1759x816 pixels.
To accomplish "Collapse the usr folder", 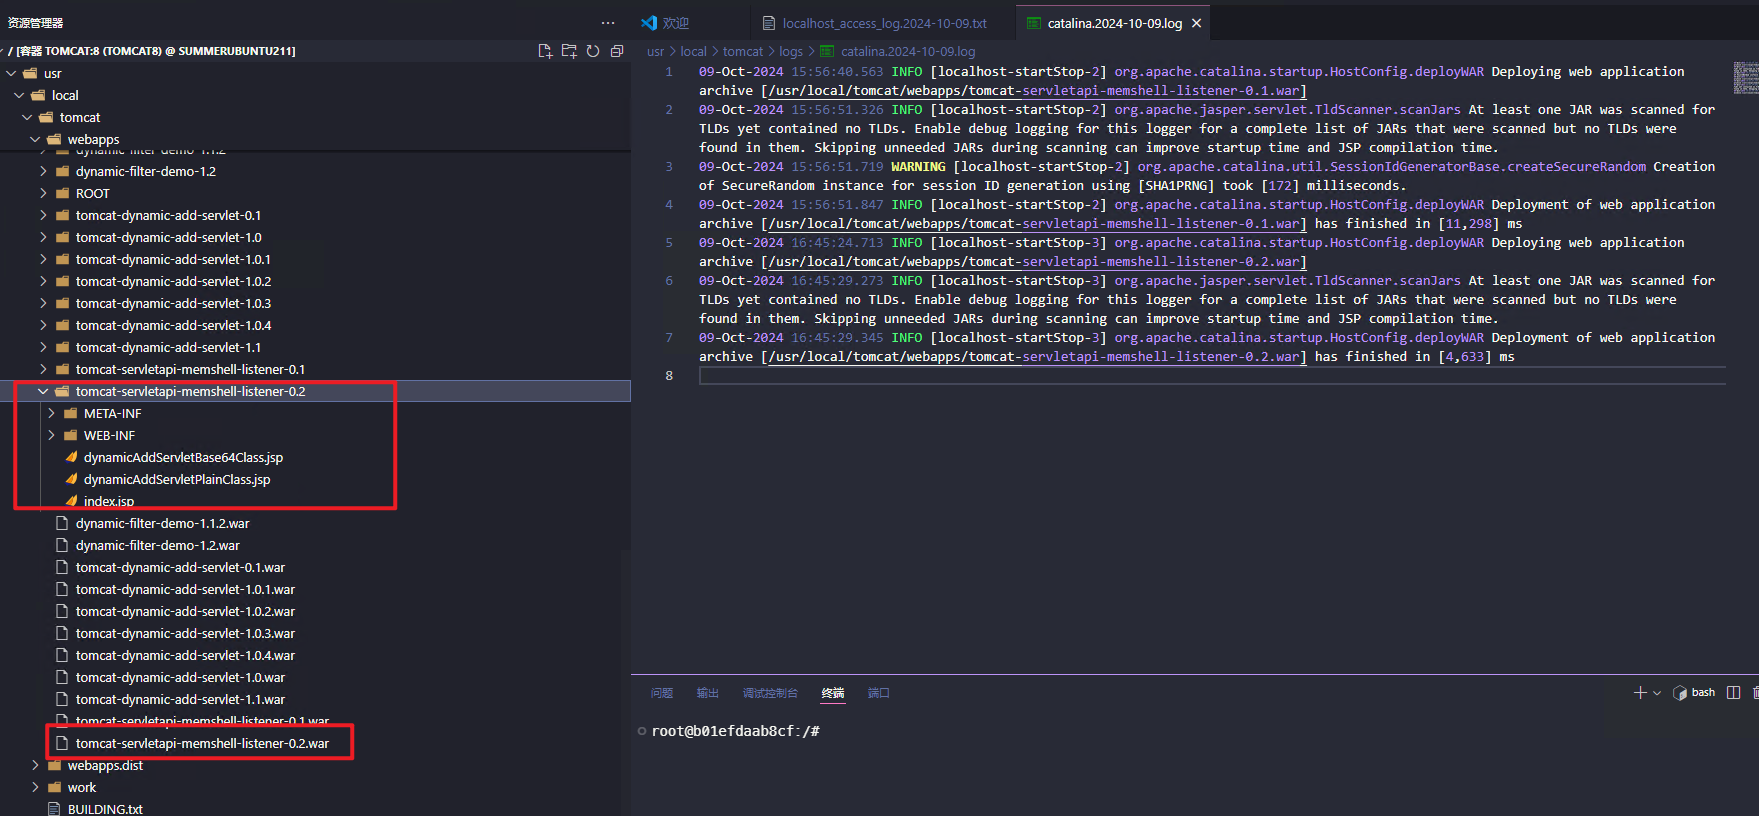I will point(12,73).
